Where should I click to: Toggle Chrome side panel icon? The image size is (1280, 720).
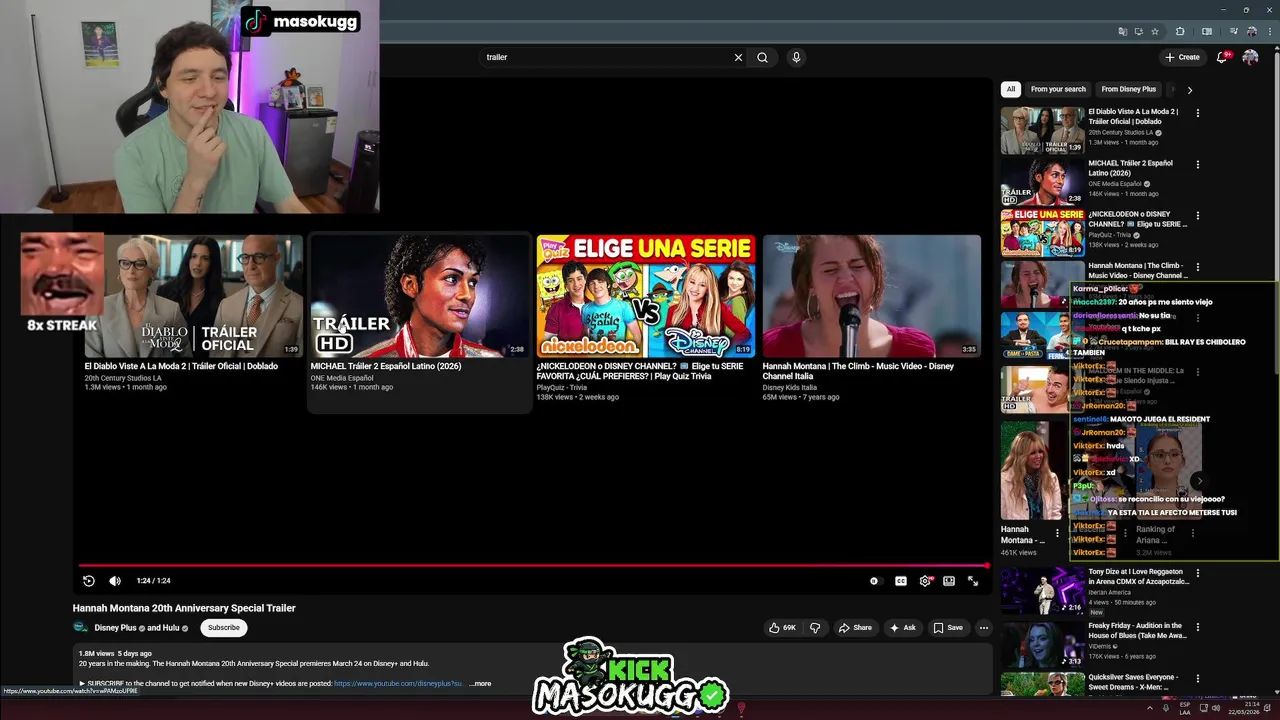click(1207, 31)
